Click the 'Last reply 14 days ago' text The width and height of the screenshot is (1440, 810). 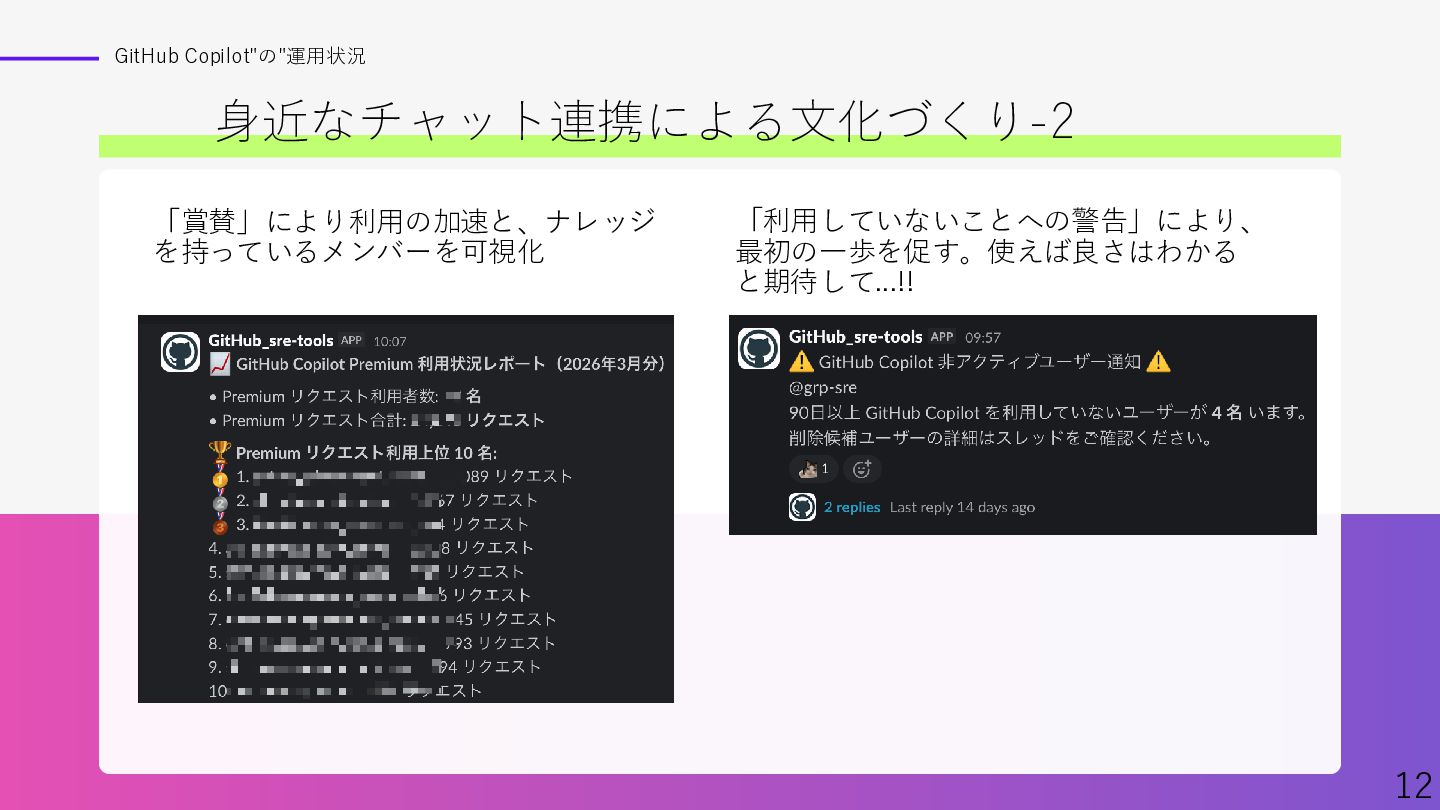[x=962, y=507]
